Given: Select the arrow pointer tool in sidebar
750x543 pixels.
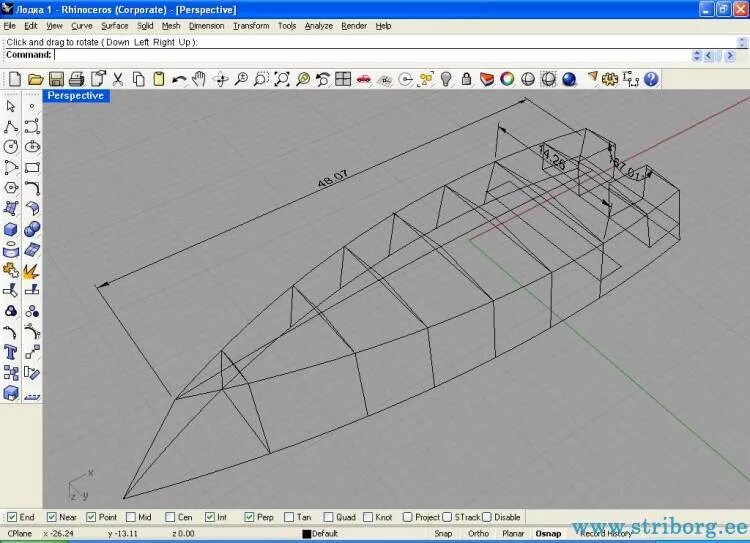Looking at the screenshot, I should (11, 106).
